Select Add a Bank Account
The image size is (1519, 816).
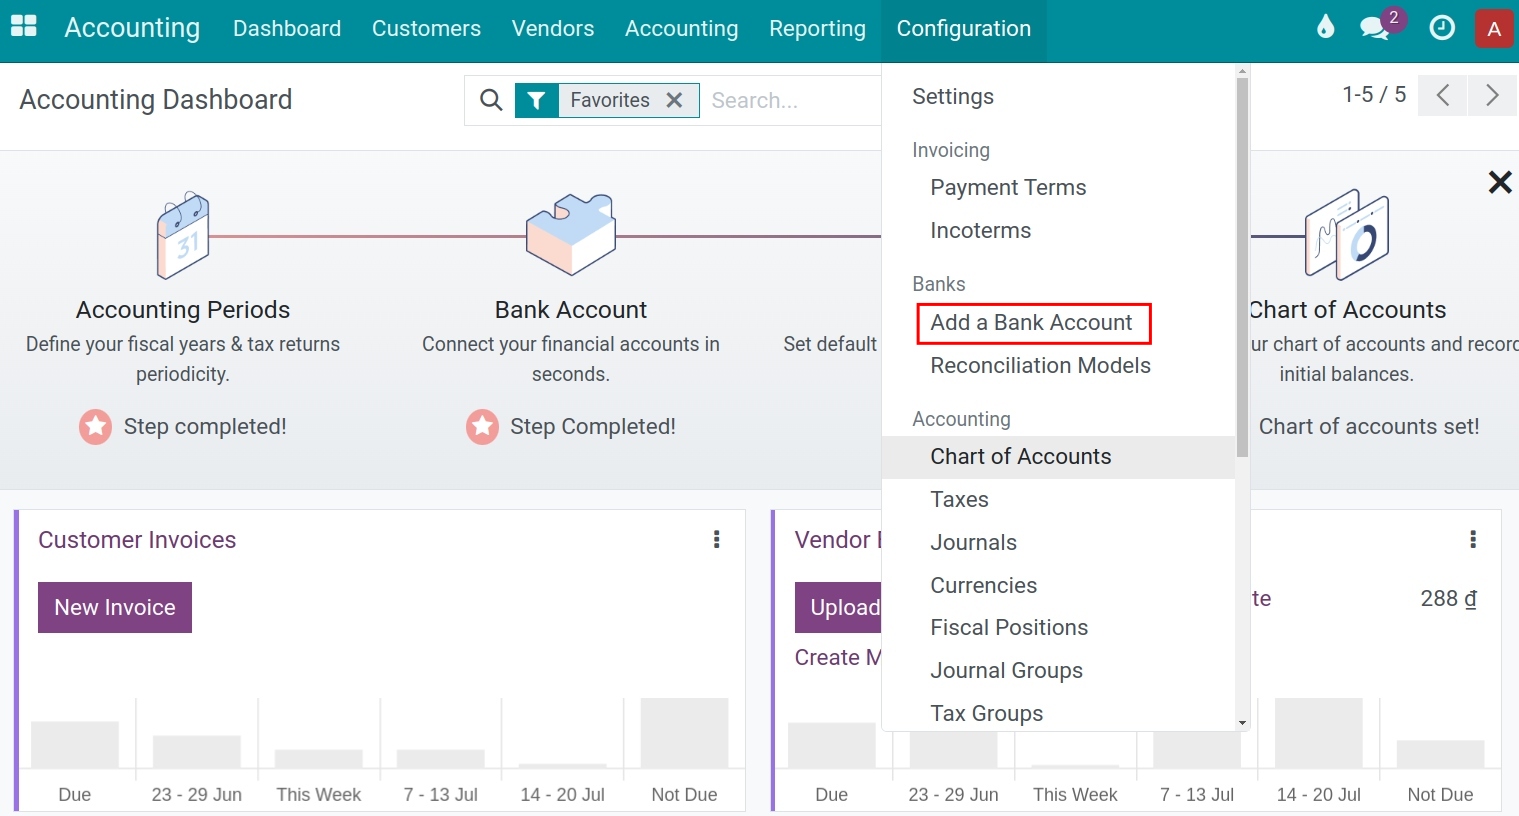1031,323
